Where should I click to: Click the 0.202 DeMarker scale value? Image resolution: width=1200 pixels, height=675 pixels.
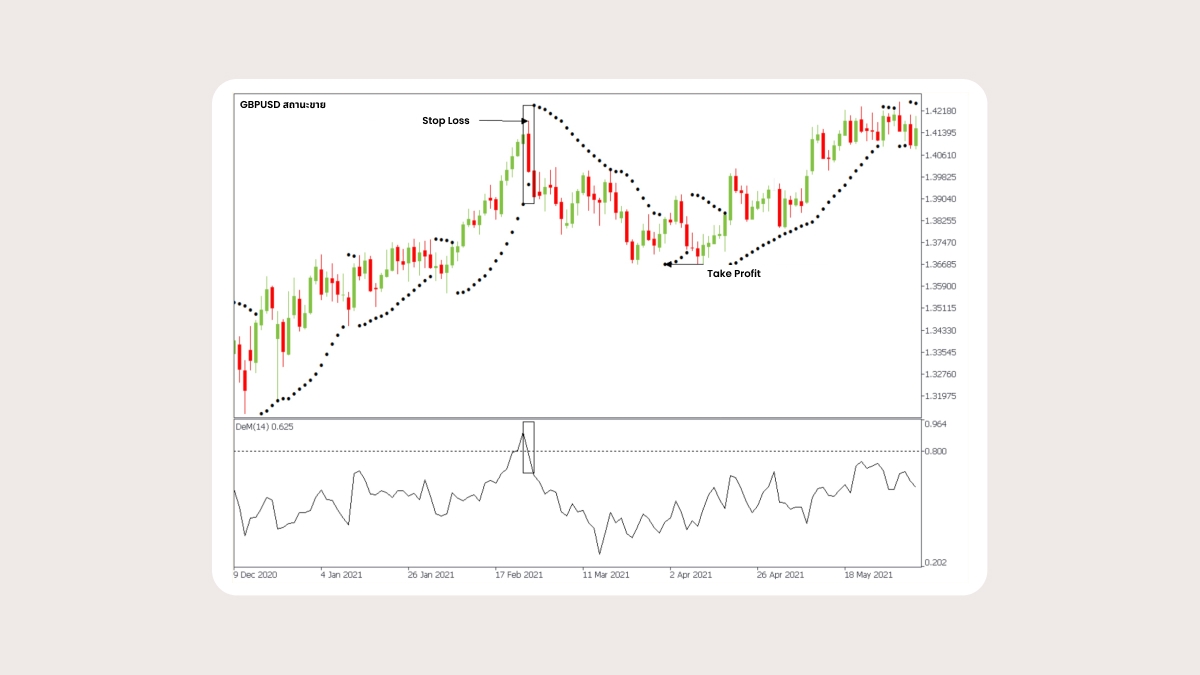(937, 563)
